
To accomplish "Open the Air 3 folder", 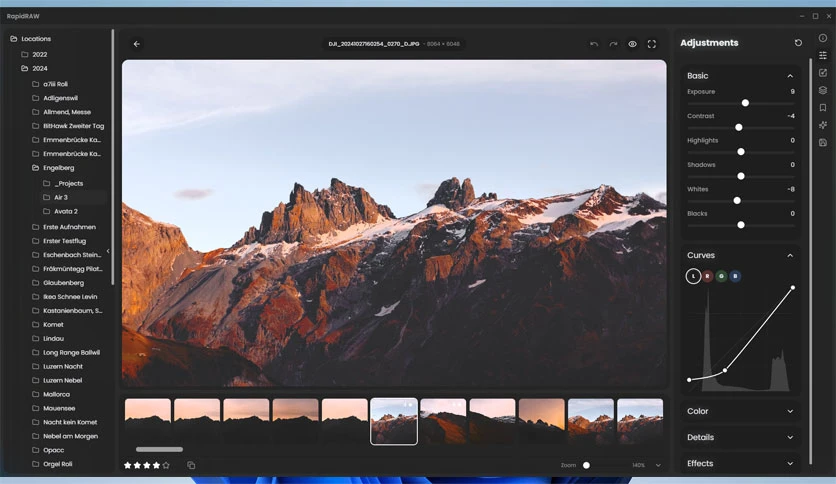I will pos(61,197).
